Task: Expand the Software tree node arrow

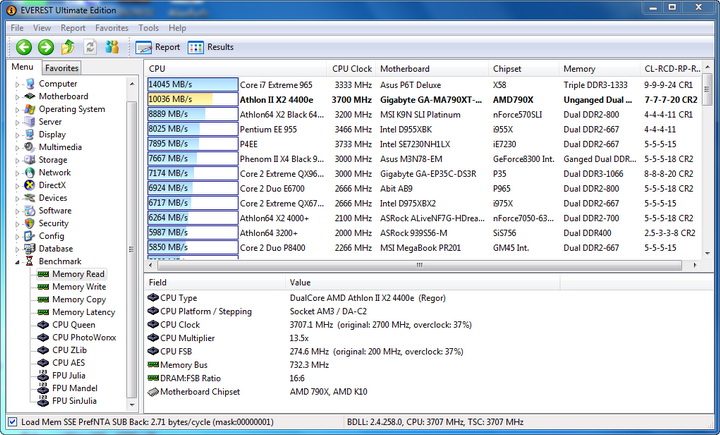Action: pos(17,211)
